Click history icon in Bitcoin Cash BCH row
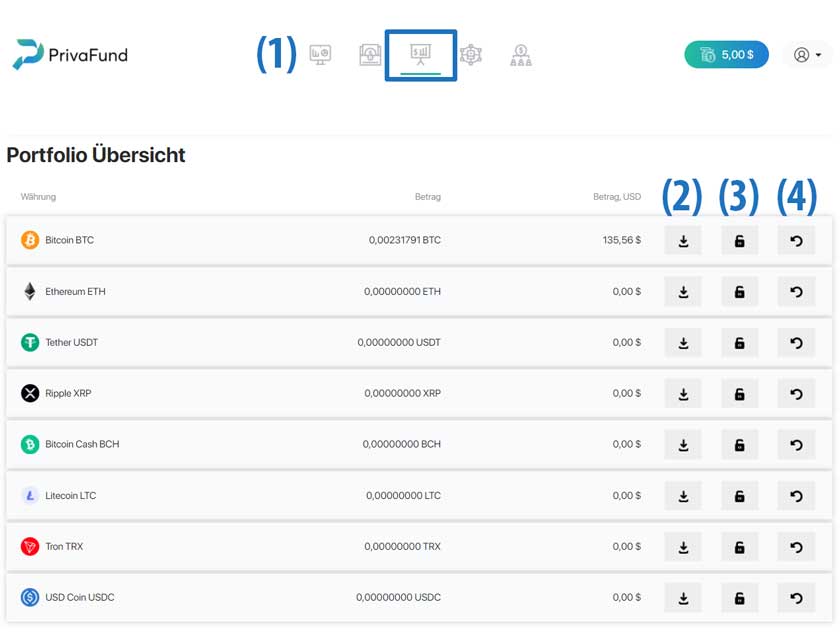Viewport: 840px width, 634px height. pyautogui.click(x=796, y=445)
